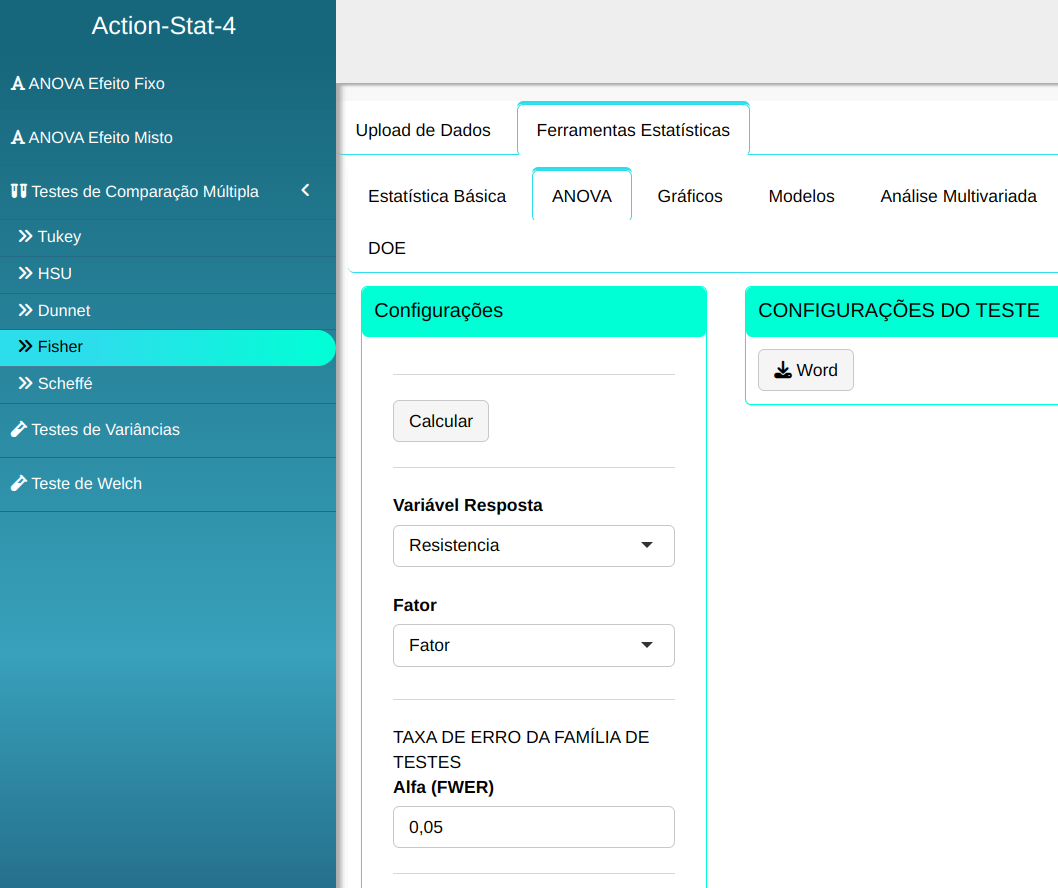Viewport: 1058px width, 888px height.
Task: Click the Testes de Variâncias eraser icon
Action: (x=18, y=430)
